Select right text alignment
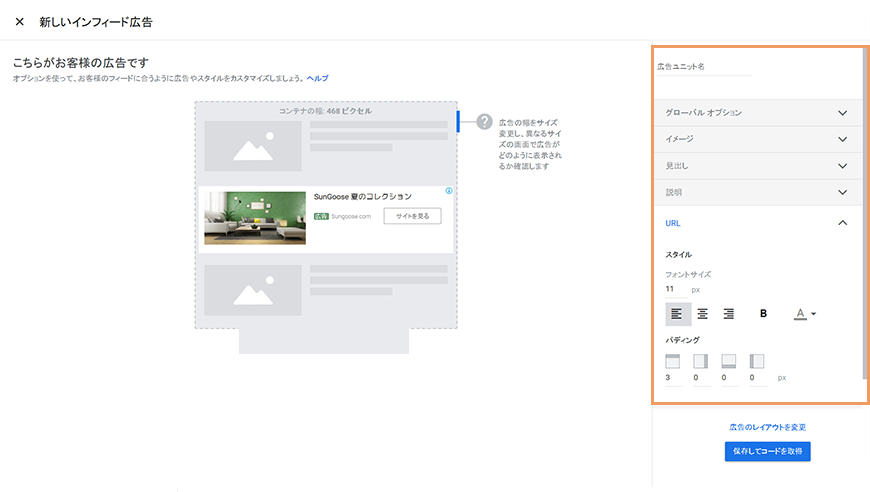 729,314
